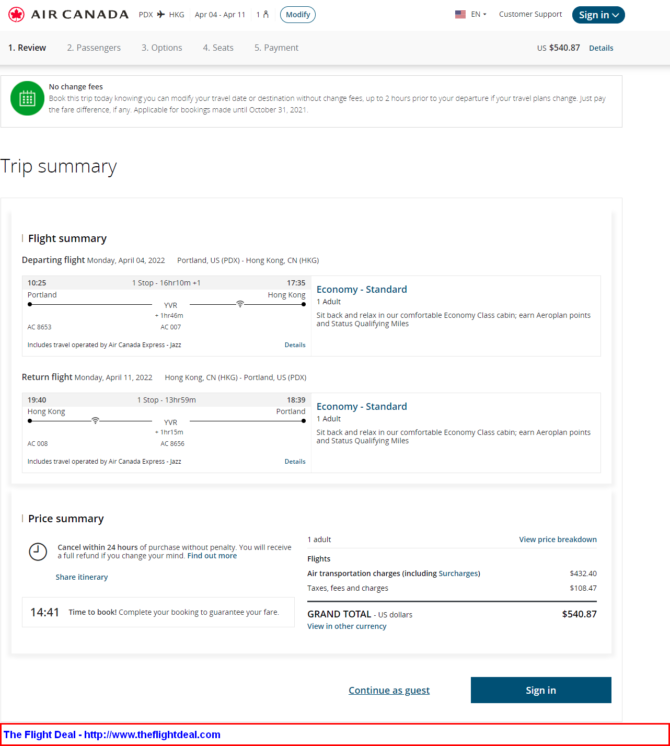The width and height of the screenshot is (670, 746).
Task: Go to the 5. Payment step
Action: coord(276,48)
